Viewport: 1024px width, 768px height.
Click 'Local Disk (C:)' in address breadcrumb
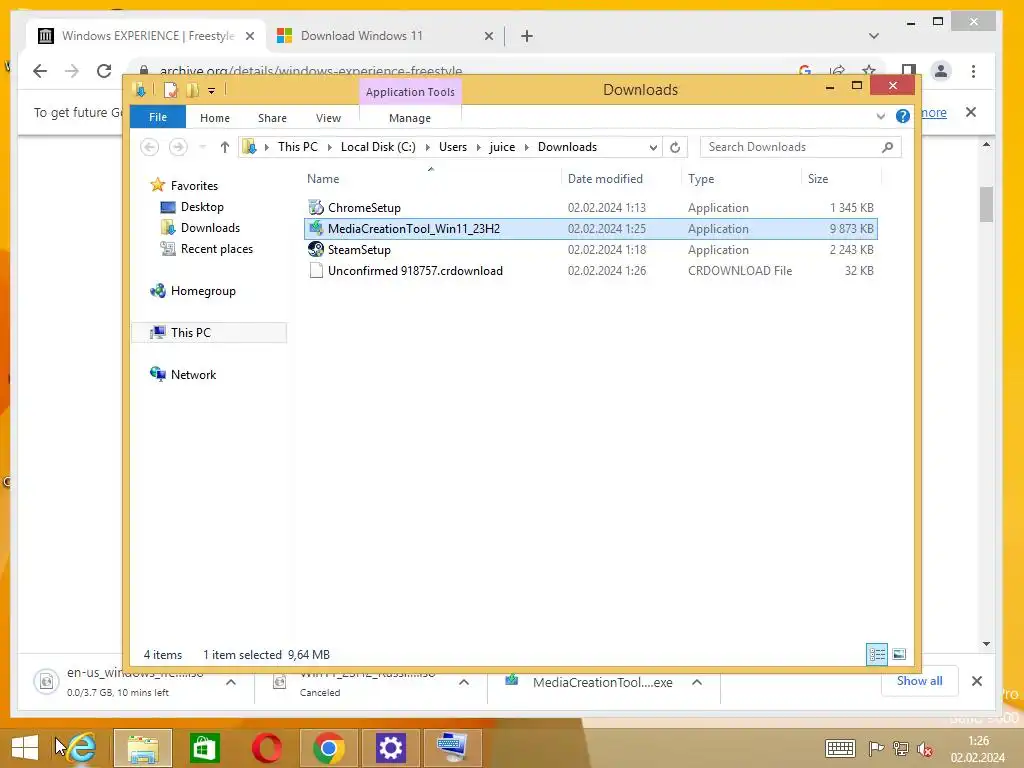click(x=378, y=147)
